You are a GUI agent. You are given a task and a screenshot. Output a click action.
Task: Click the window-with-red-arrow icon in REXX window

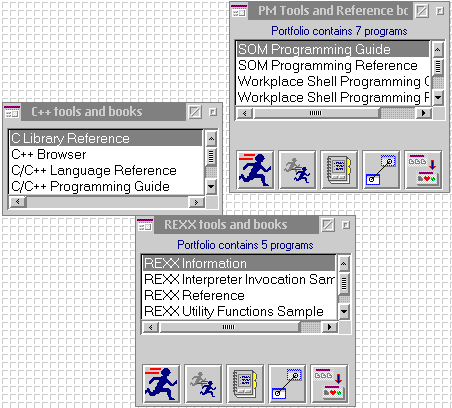(329, 384)
